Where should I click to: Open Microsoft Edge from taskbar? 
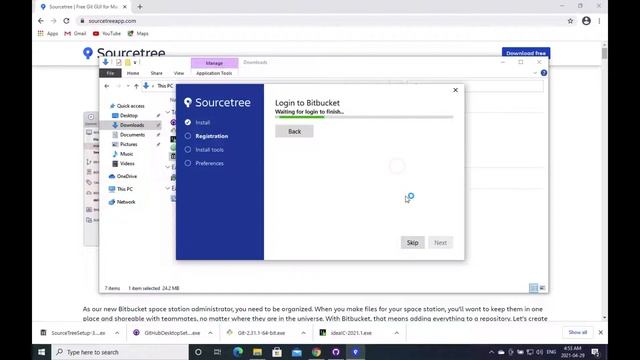(238, 352)
